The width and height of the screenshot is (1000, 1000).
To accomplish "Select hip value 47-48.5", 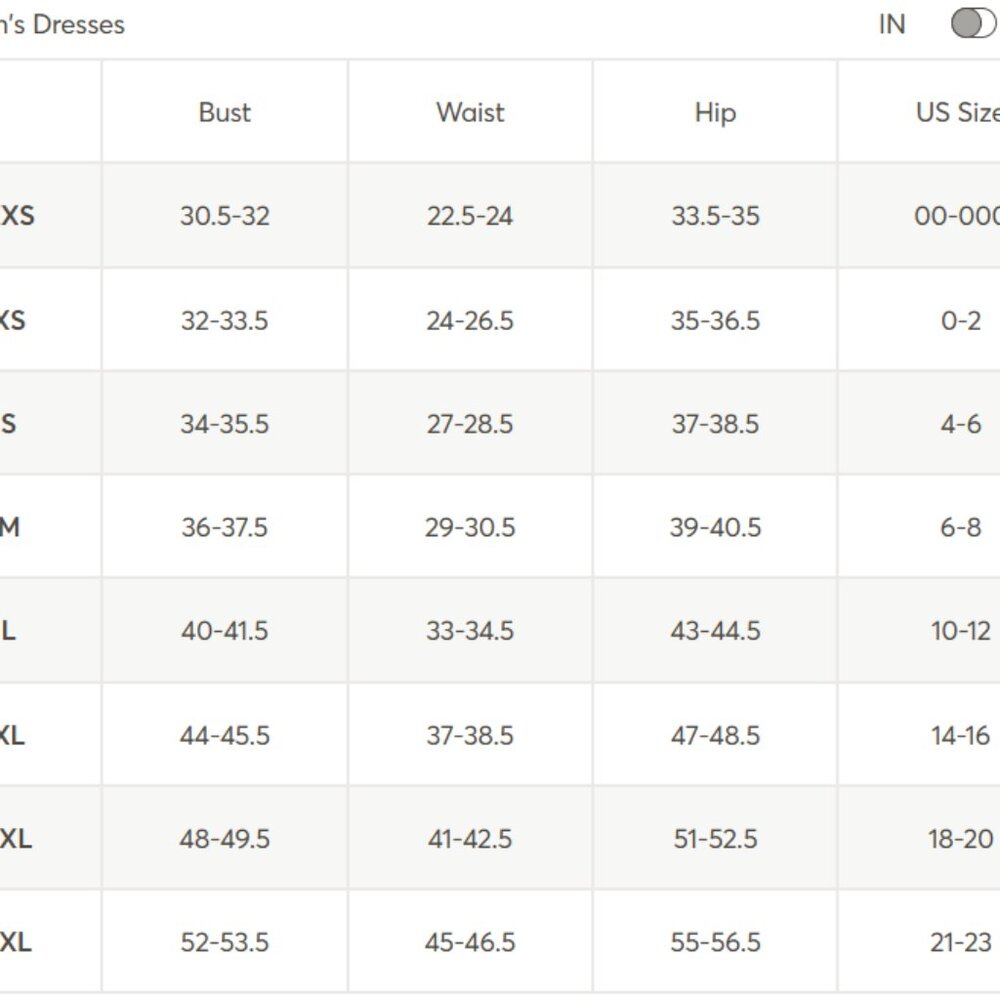I will pyautogui.click(x=715, y=735).
